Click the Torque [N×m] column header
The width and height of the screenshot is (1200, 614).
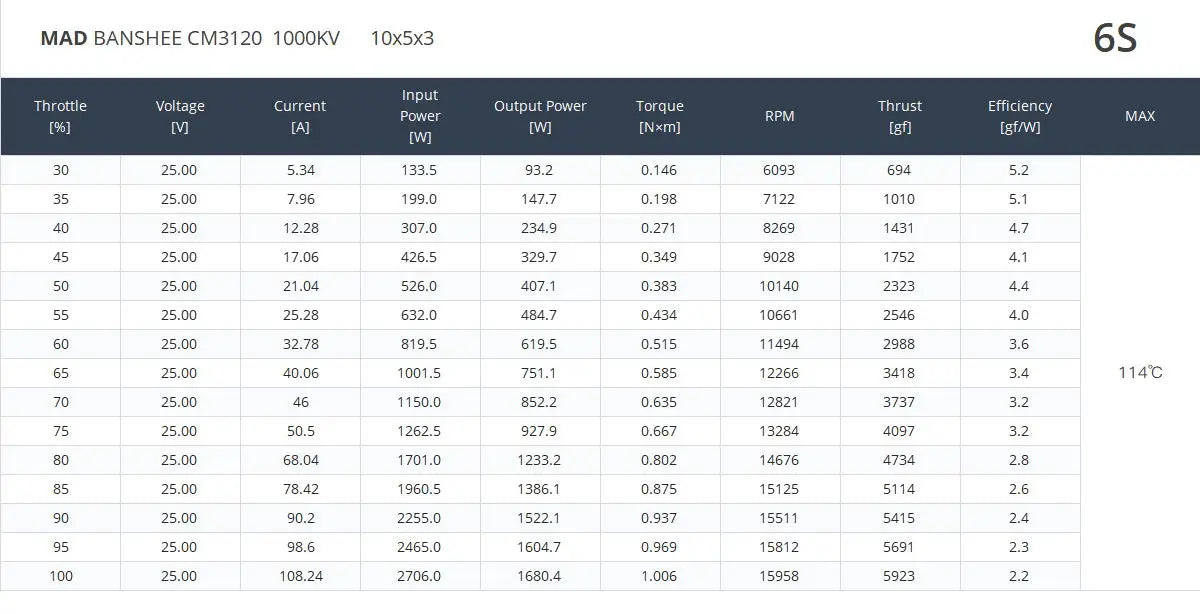coord(660,116)
